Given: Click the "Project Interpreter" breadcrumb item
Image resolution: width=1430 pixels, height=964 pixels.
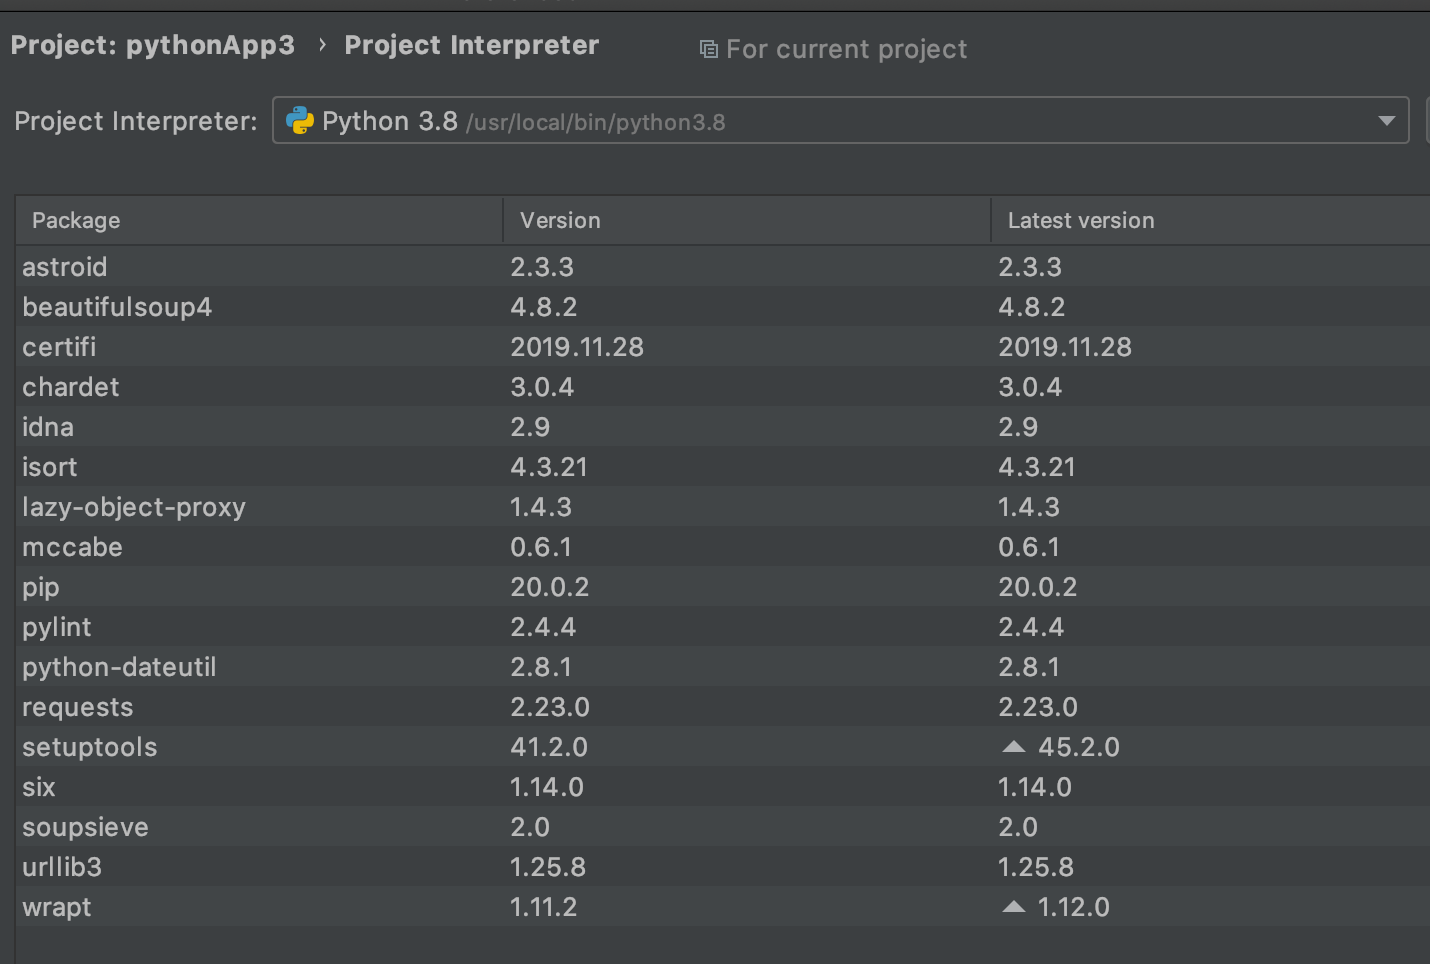Looking at the screenshot, I should [x=471, y=45].
